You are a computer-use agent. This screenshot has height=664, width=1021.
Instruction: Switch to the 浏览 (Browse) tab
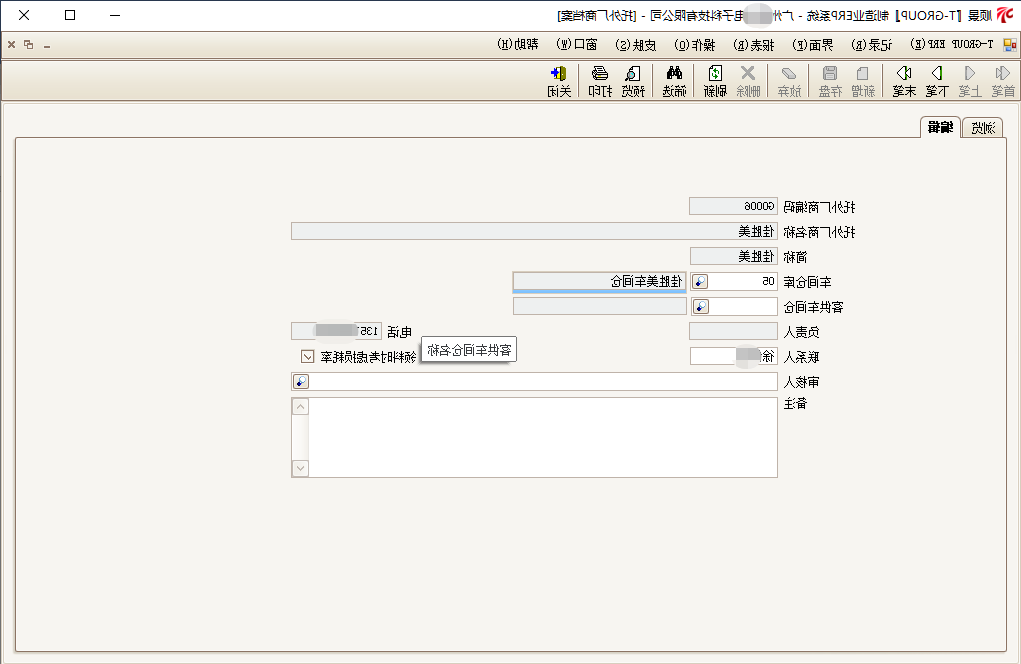click(982, 128)
